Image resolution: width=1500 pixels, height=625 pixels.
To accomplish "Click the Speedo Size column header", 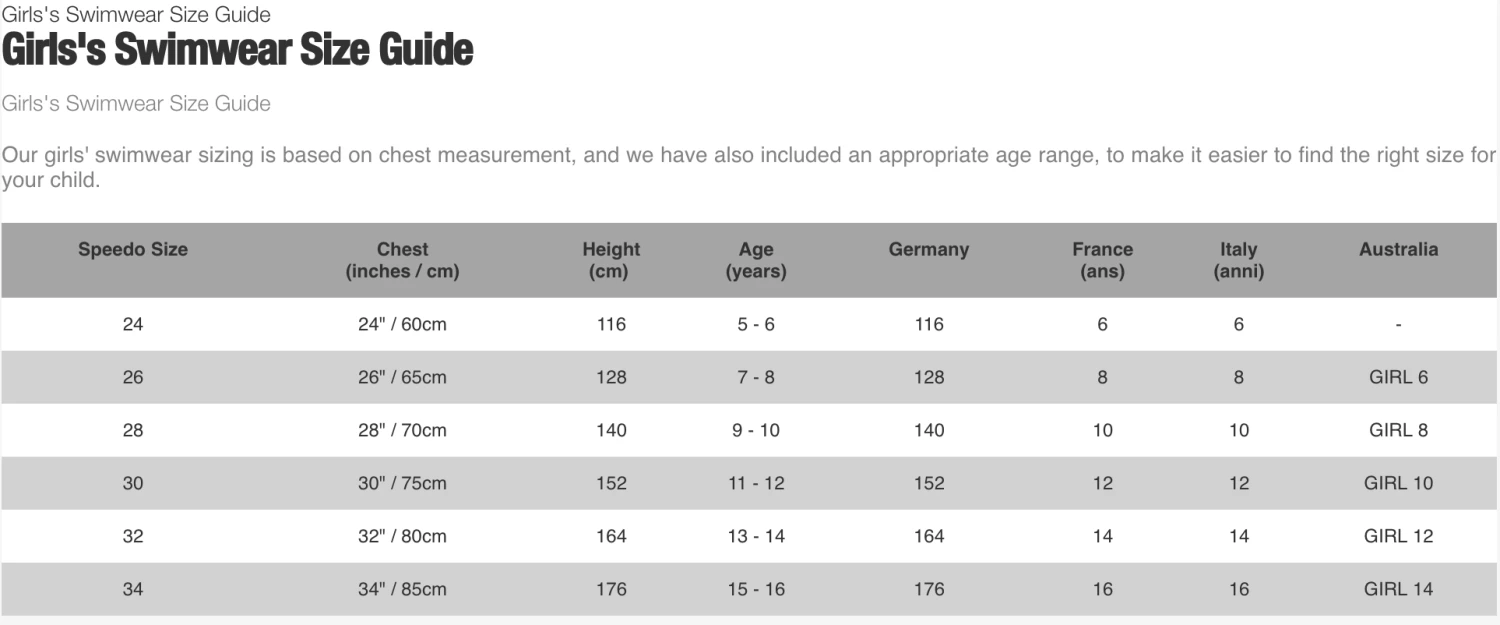I will click(x=133, y=250).
